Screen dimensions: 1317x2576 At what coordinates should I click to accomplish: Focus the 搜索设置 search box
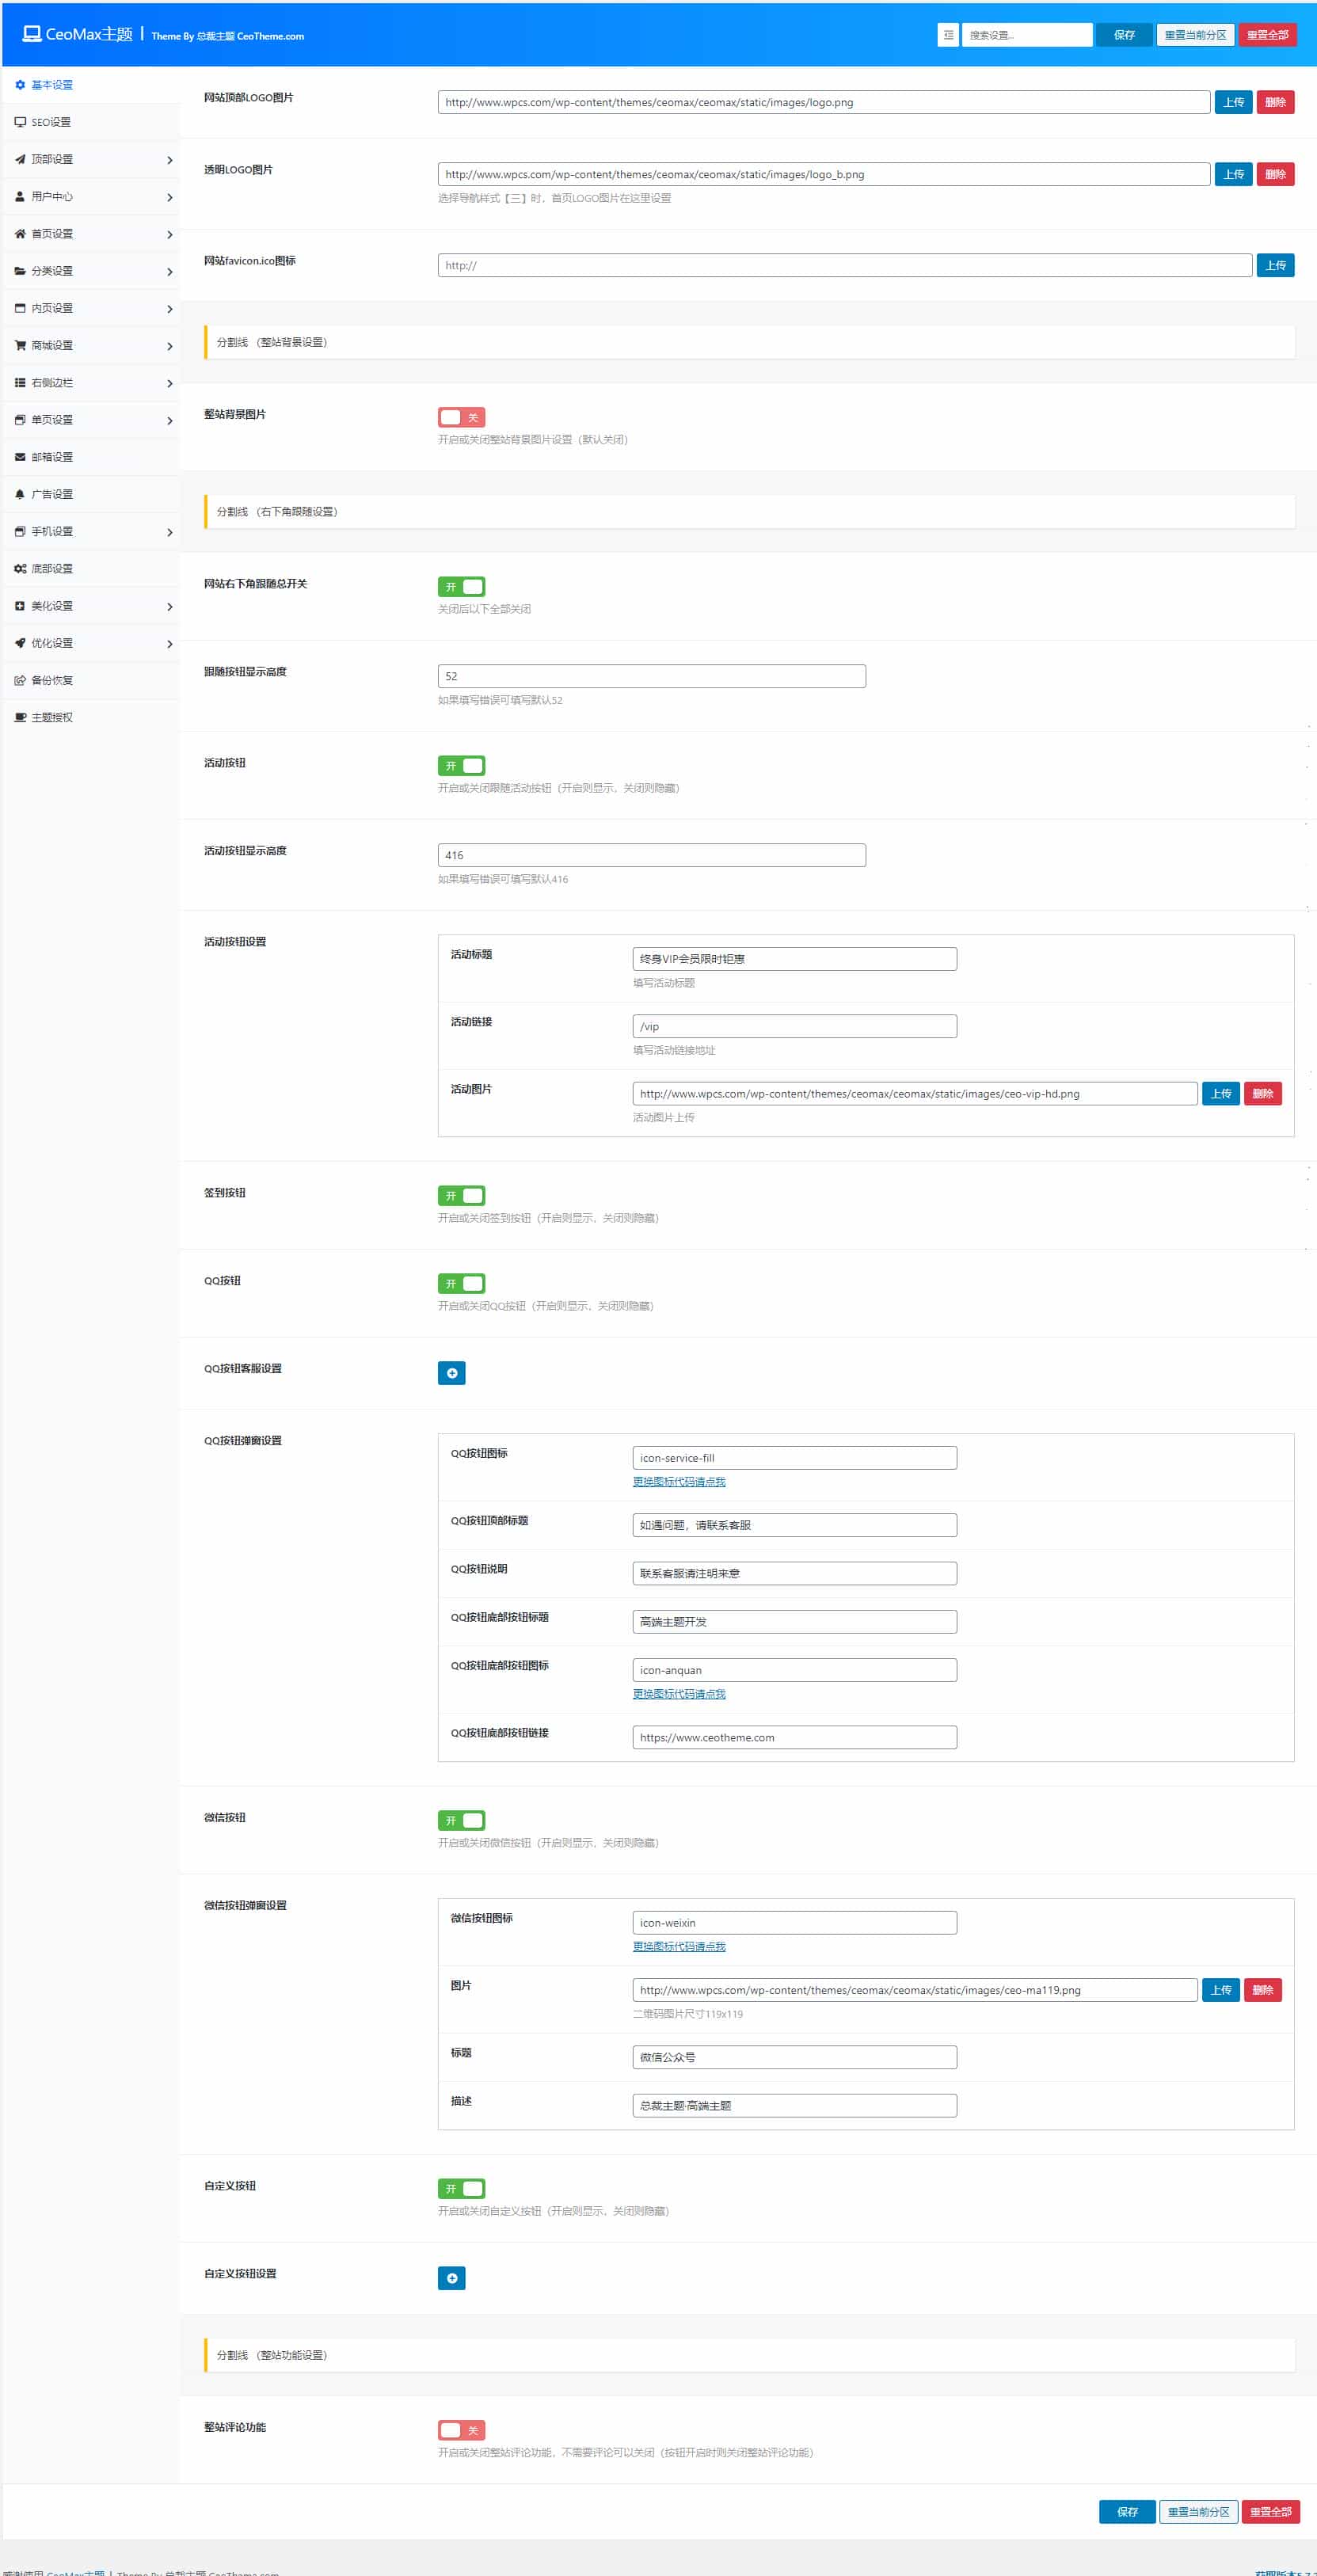[x=1027, y=35]
